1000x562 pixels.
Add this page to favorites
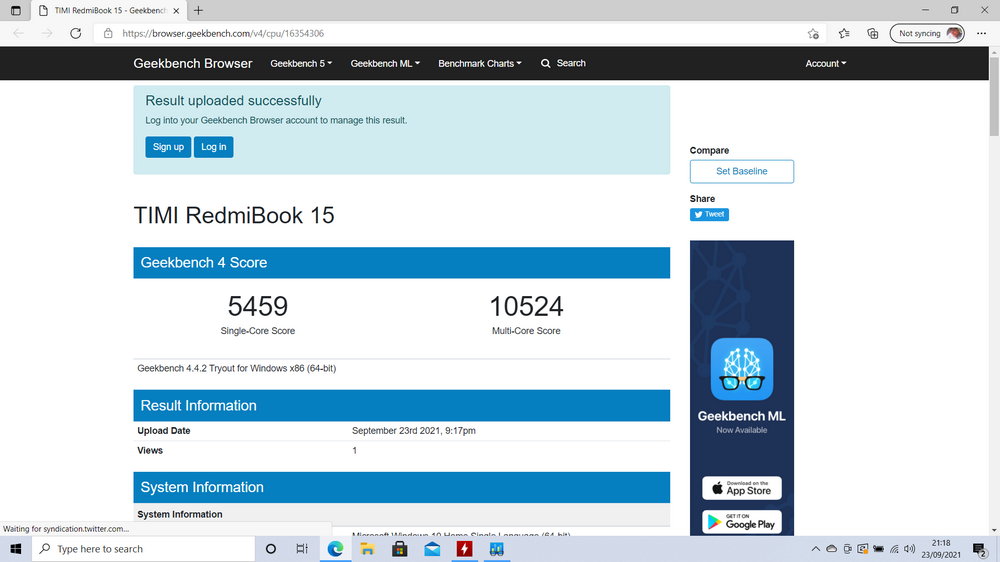(813, 33)
